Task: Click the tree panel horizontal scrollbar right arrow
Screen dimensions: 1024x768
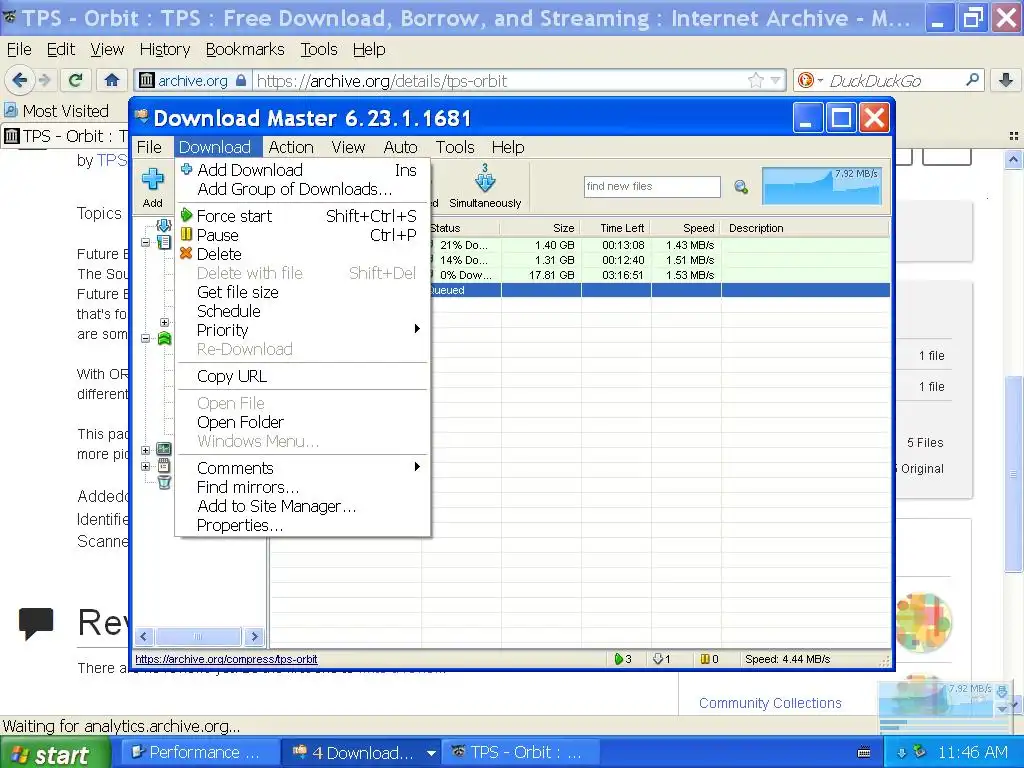Action: pyautogui.click(x=255, y=636)
